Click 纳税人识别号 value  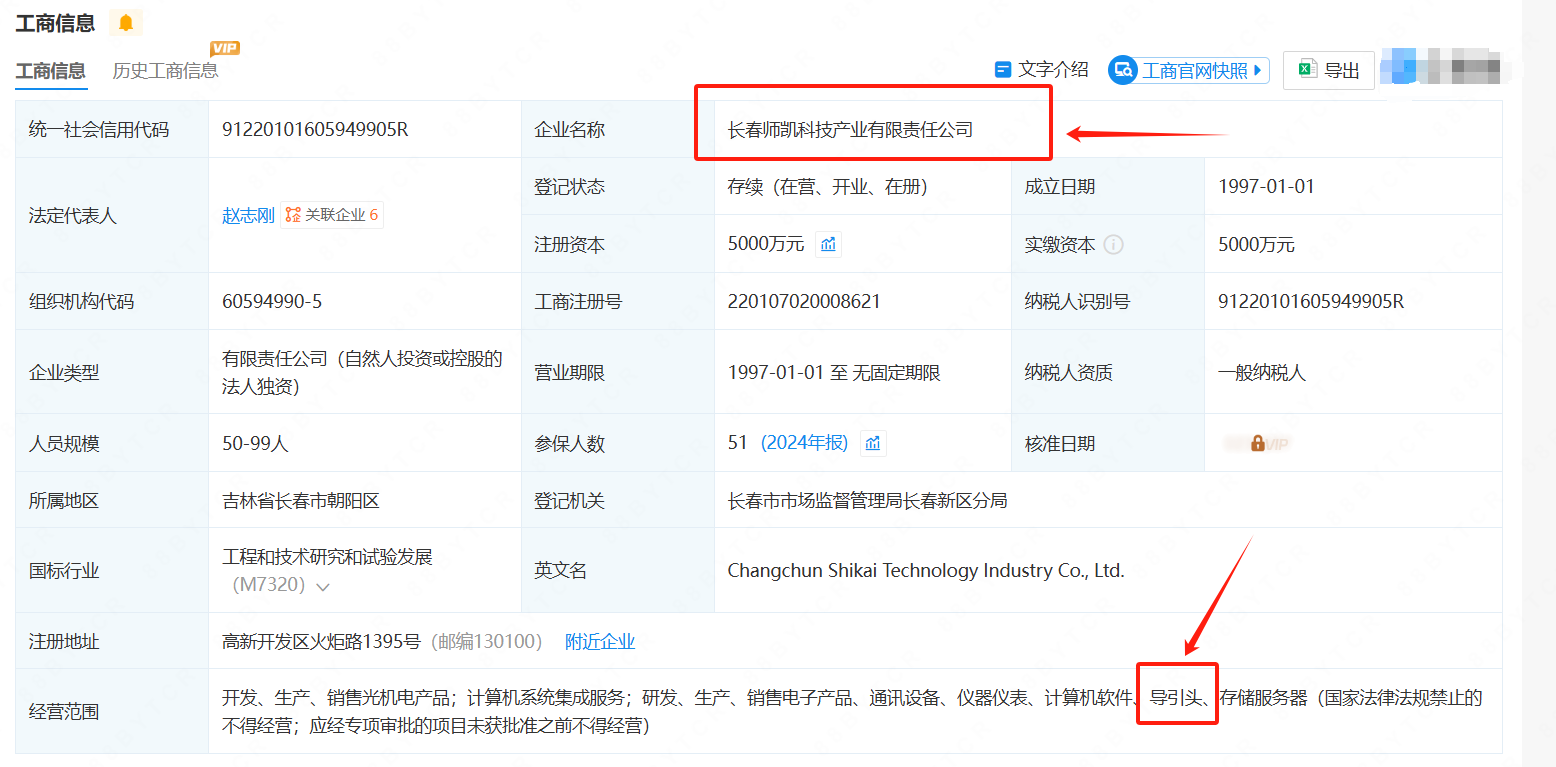pos(1311,301)
